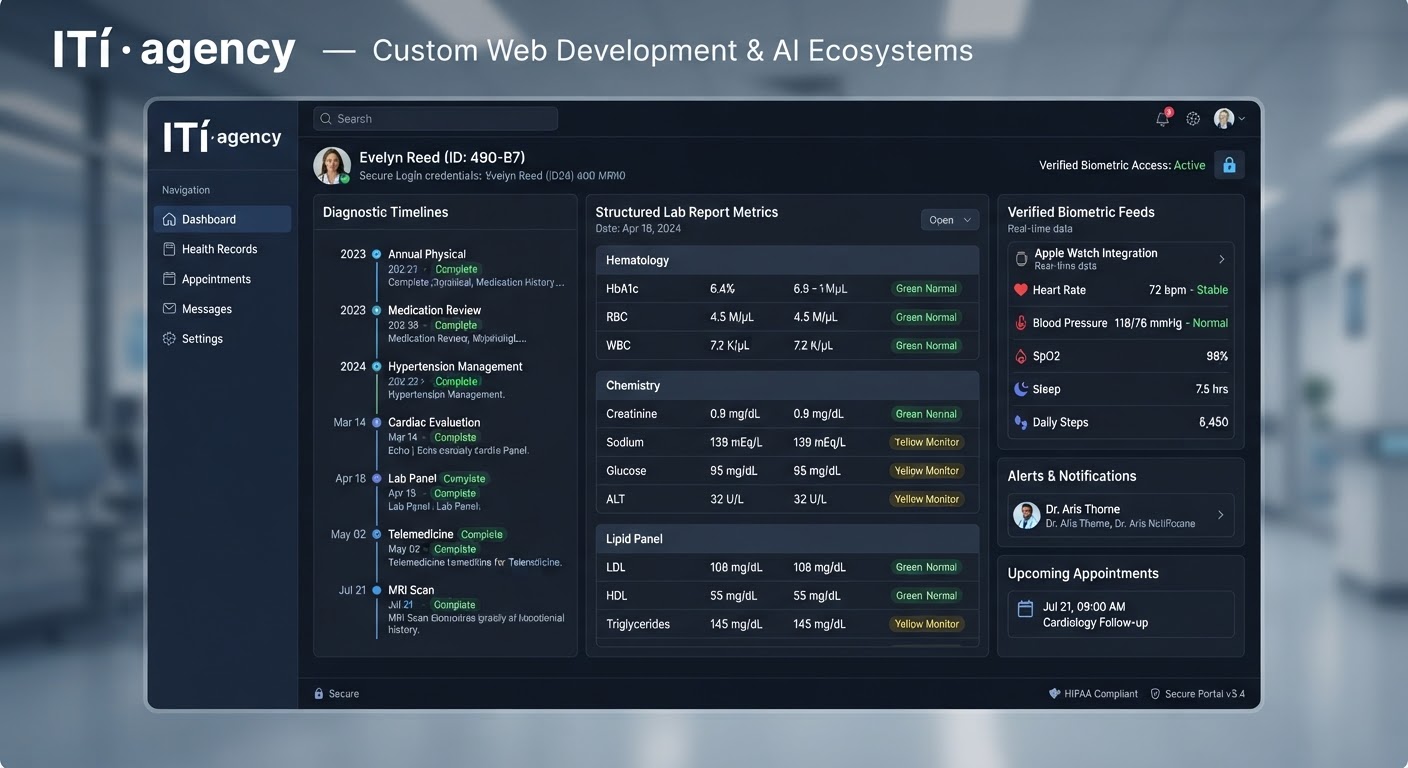Click the Sleep moon icon
1408x768 pixels.
(x=1021, y=389)
